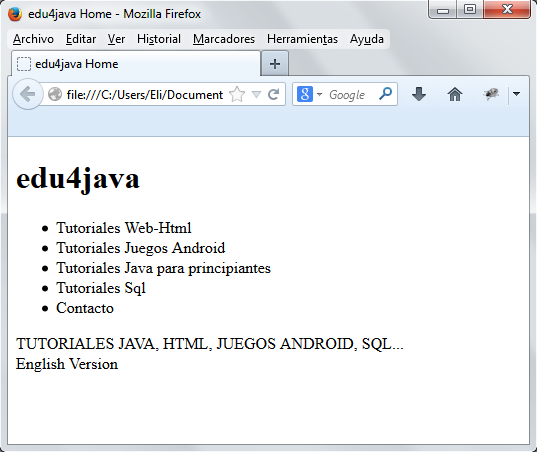Image resolution: width=537 pixels, height=452 pixels.
Task: Open the search engine selector dropdown arrow
Action: pyautogui.click(x=319, y=94)
